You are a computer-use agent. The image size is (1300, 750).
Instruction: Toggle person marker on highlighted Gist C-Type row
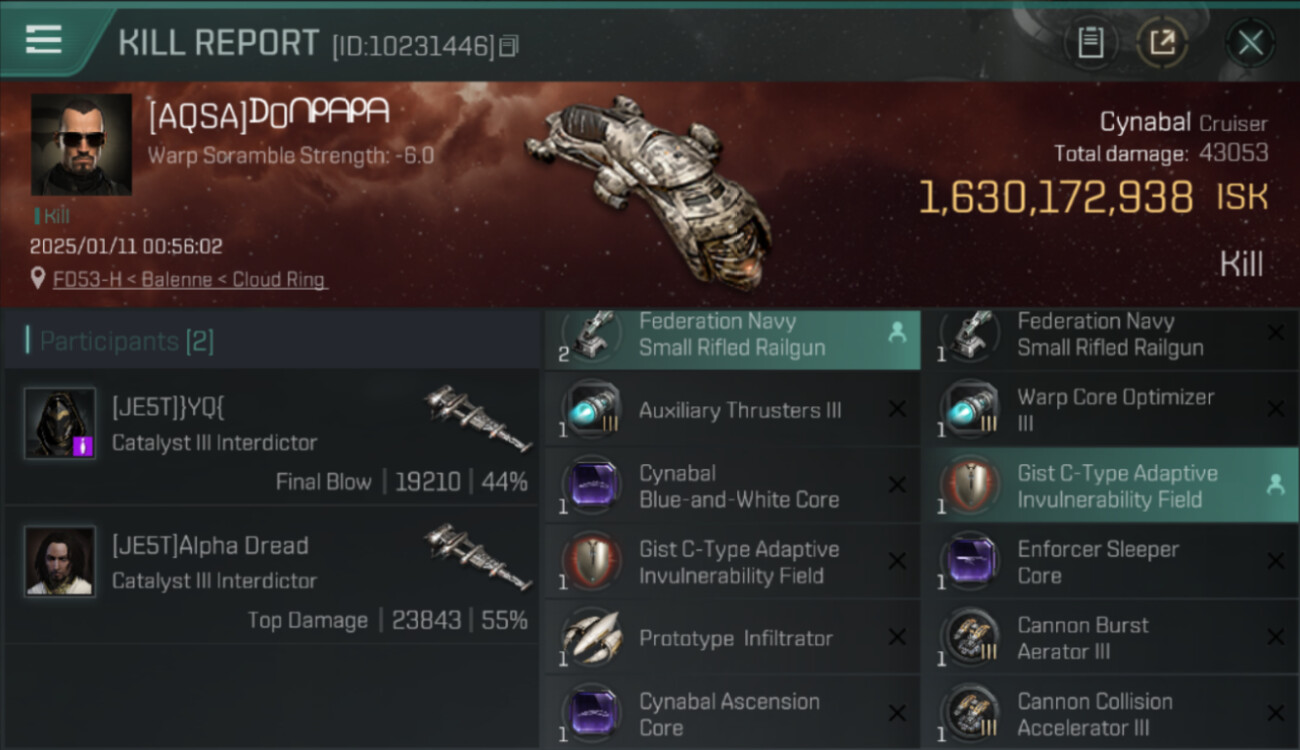[x=1275, y=485]
